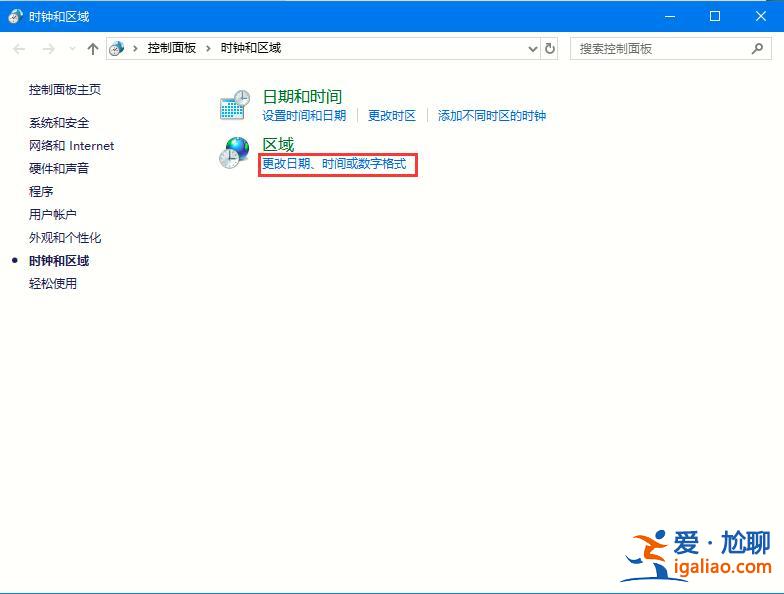
Task: Open the Date and Time calendar icon
Action: [x=234, y=105]
